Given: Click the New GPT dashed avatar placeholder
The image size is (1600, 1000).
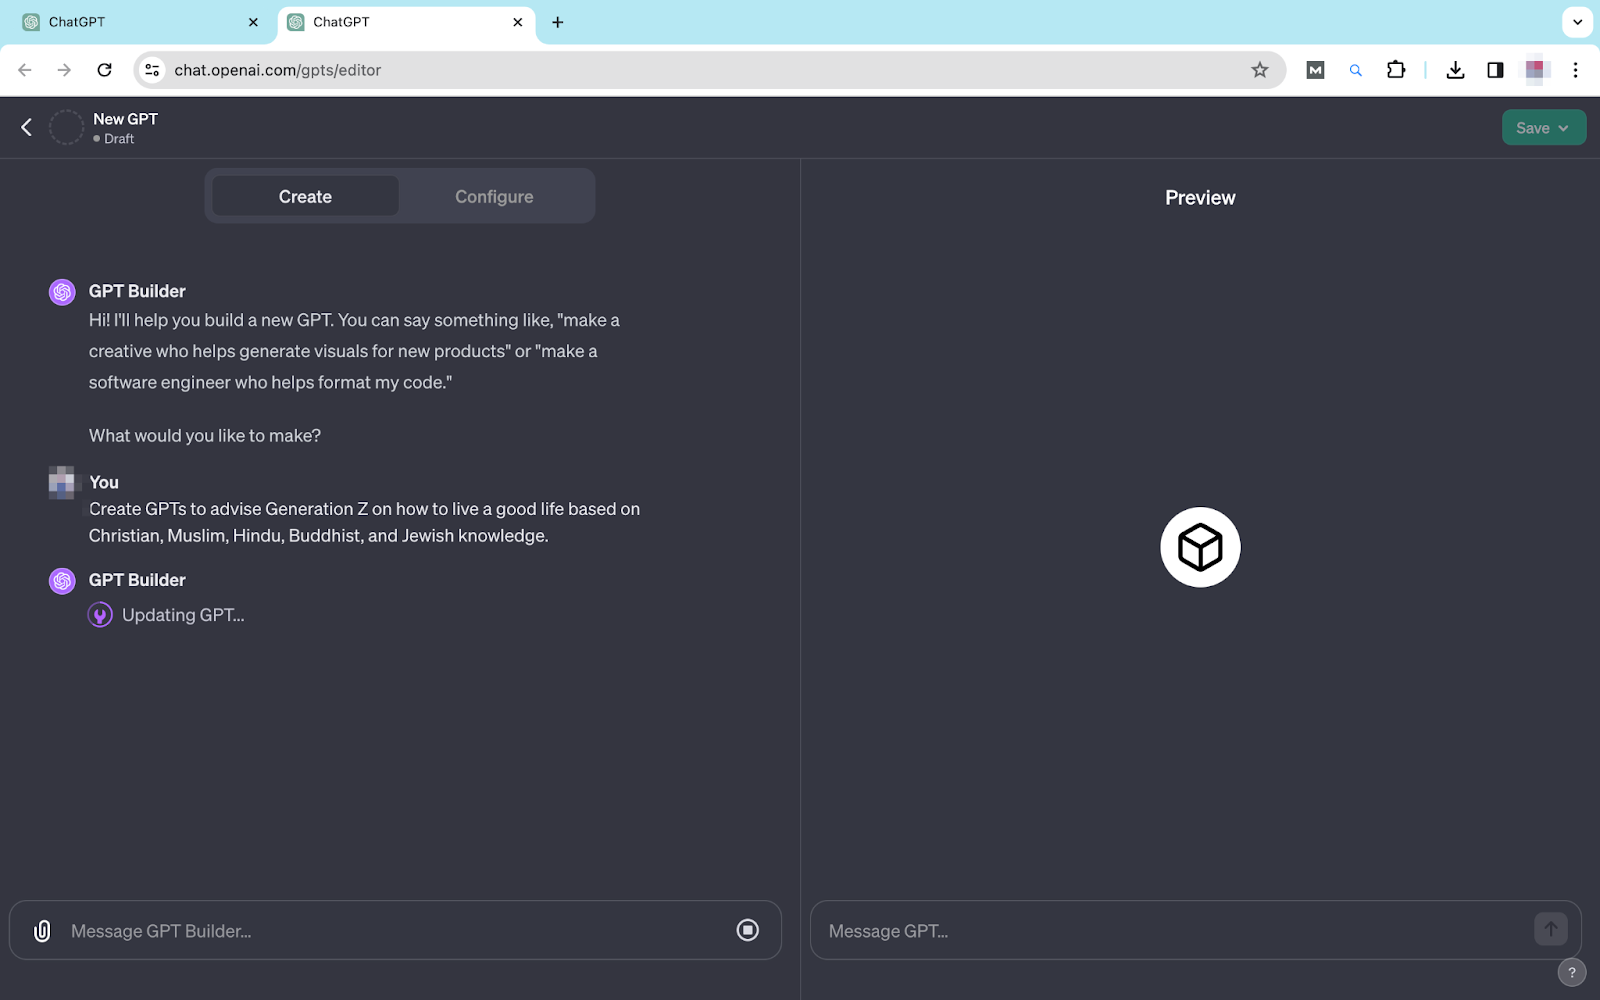Looking at the screenshot, I should point(66,127).
